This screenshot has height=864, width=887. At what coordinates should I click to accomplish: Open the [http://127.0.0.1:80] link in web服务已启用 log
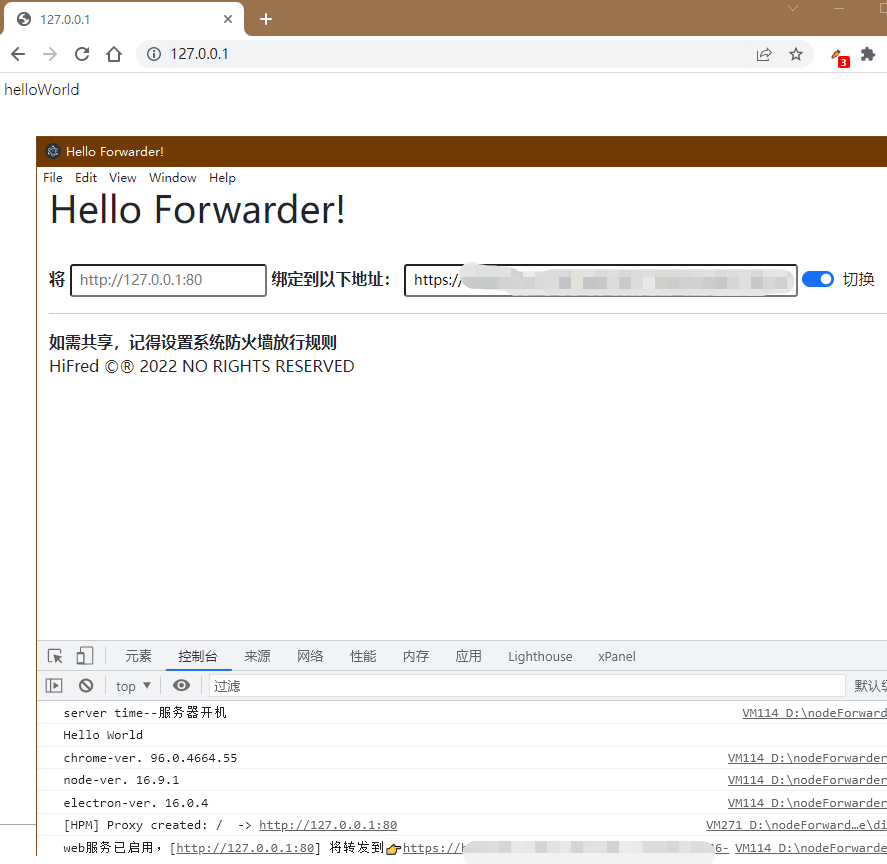click(246, 848)
